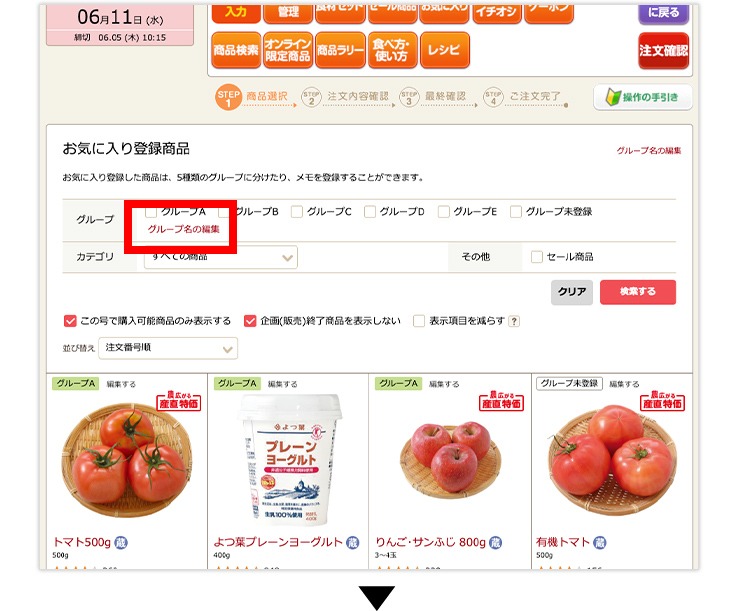Click the question mark help icon
The height and width of the screenshot is (611, 750).
[514, 321]
